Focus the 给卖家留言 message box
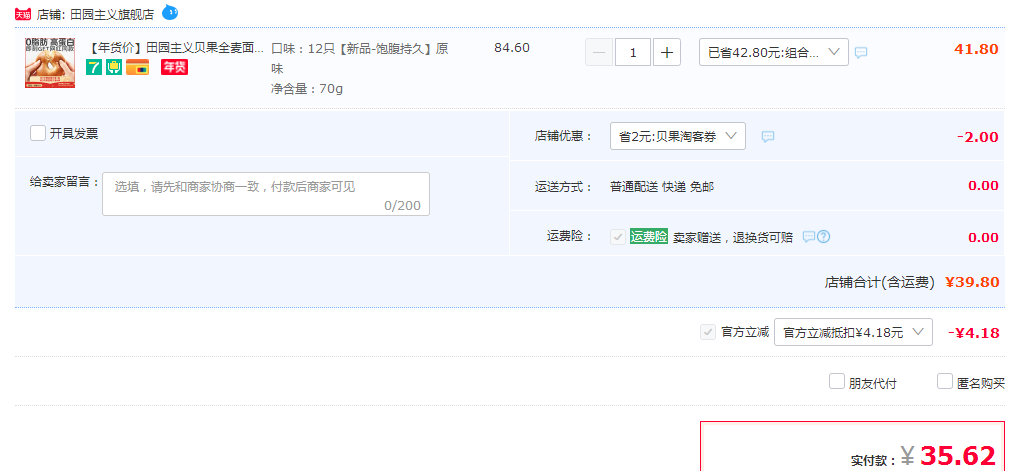Screen dimensions: 1022x471 point(266,194)
